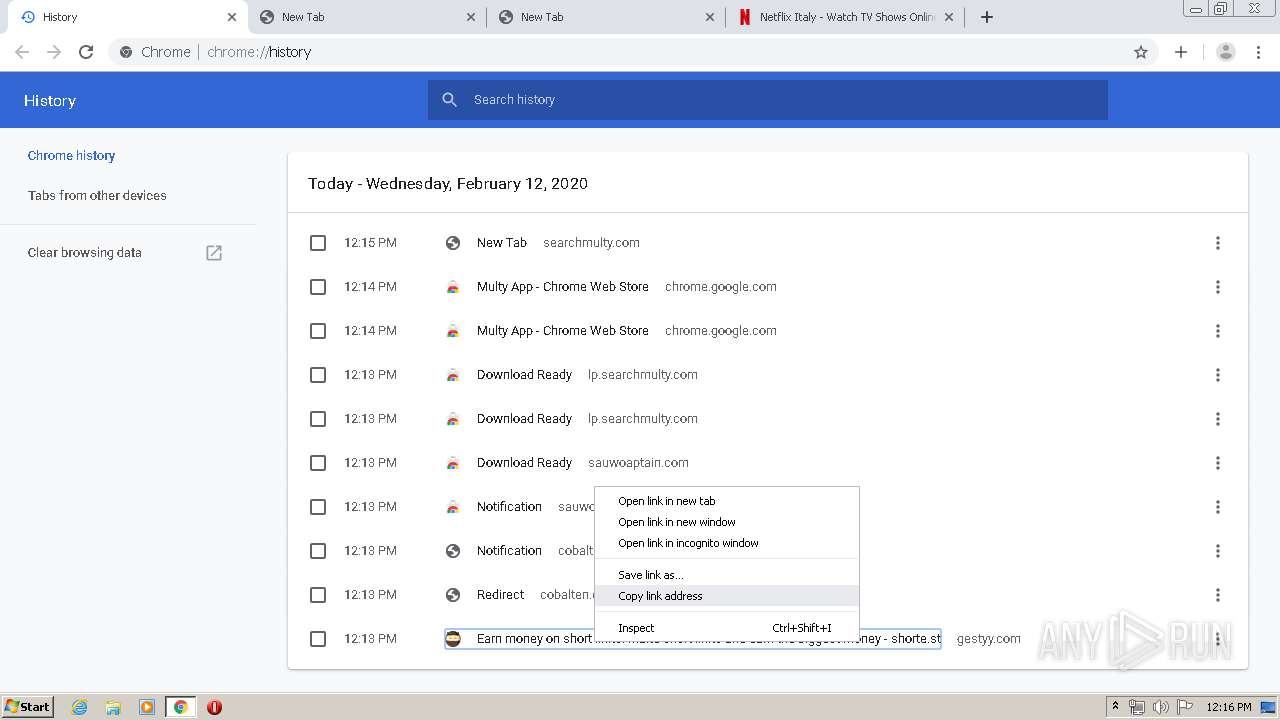The width and height of the screenshot is (1280, 720).
Task: Click the Windows Start button
Action: point(28,707)
